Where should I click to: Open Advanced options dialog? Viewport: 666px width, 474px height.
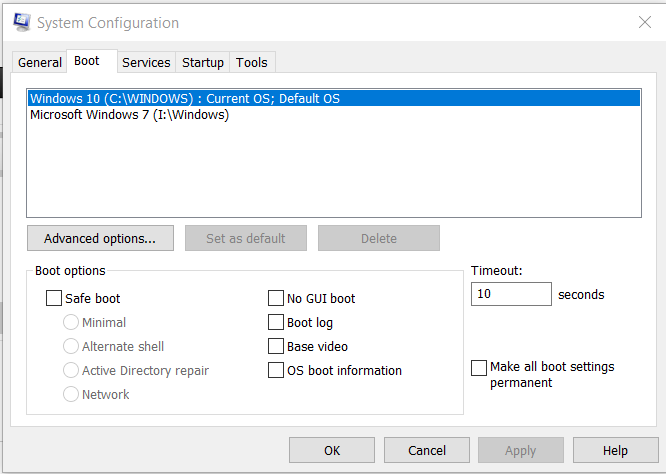click(100, 238)
